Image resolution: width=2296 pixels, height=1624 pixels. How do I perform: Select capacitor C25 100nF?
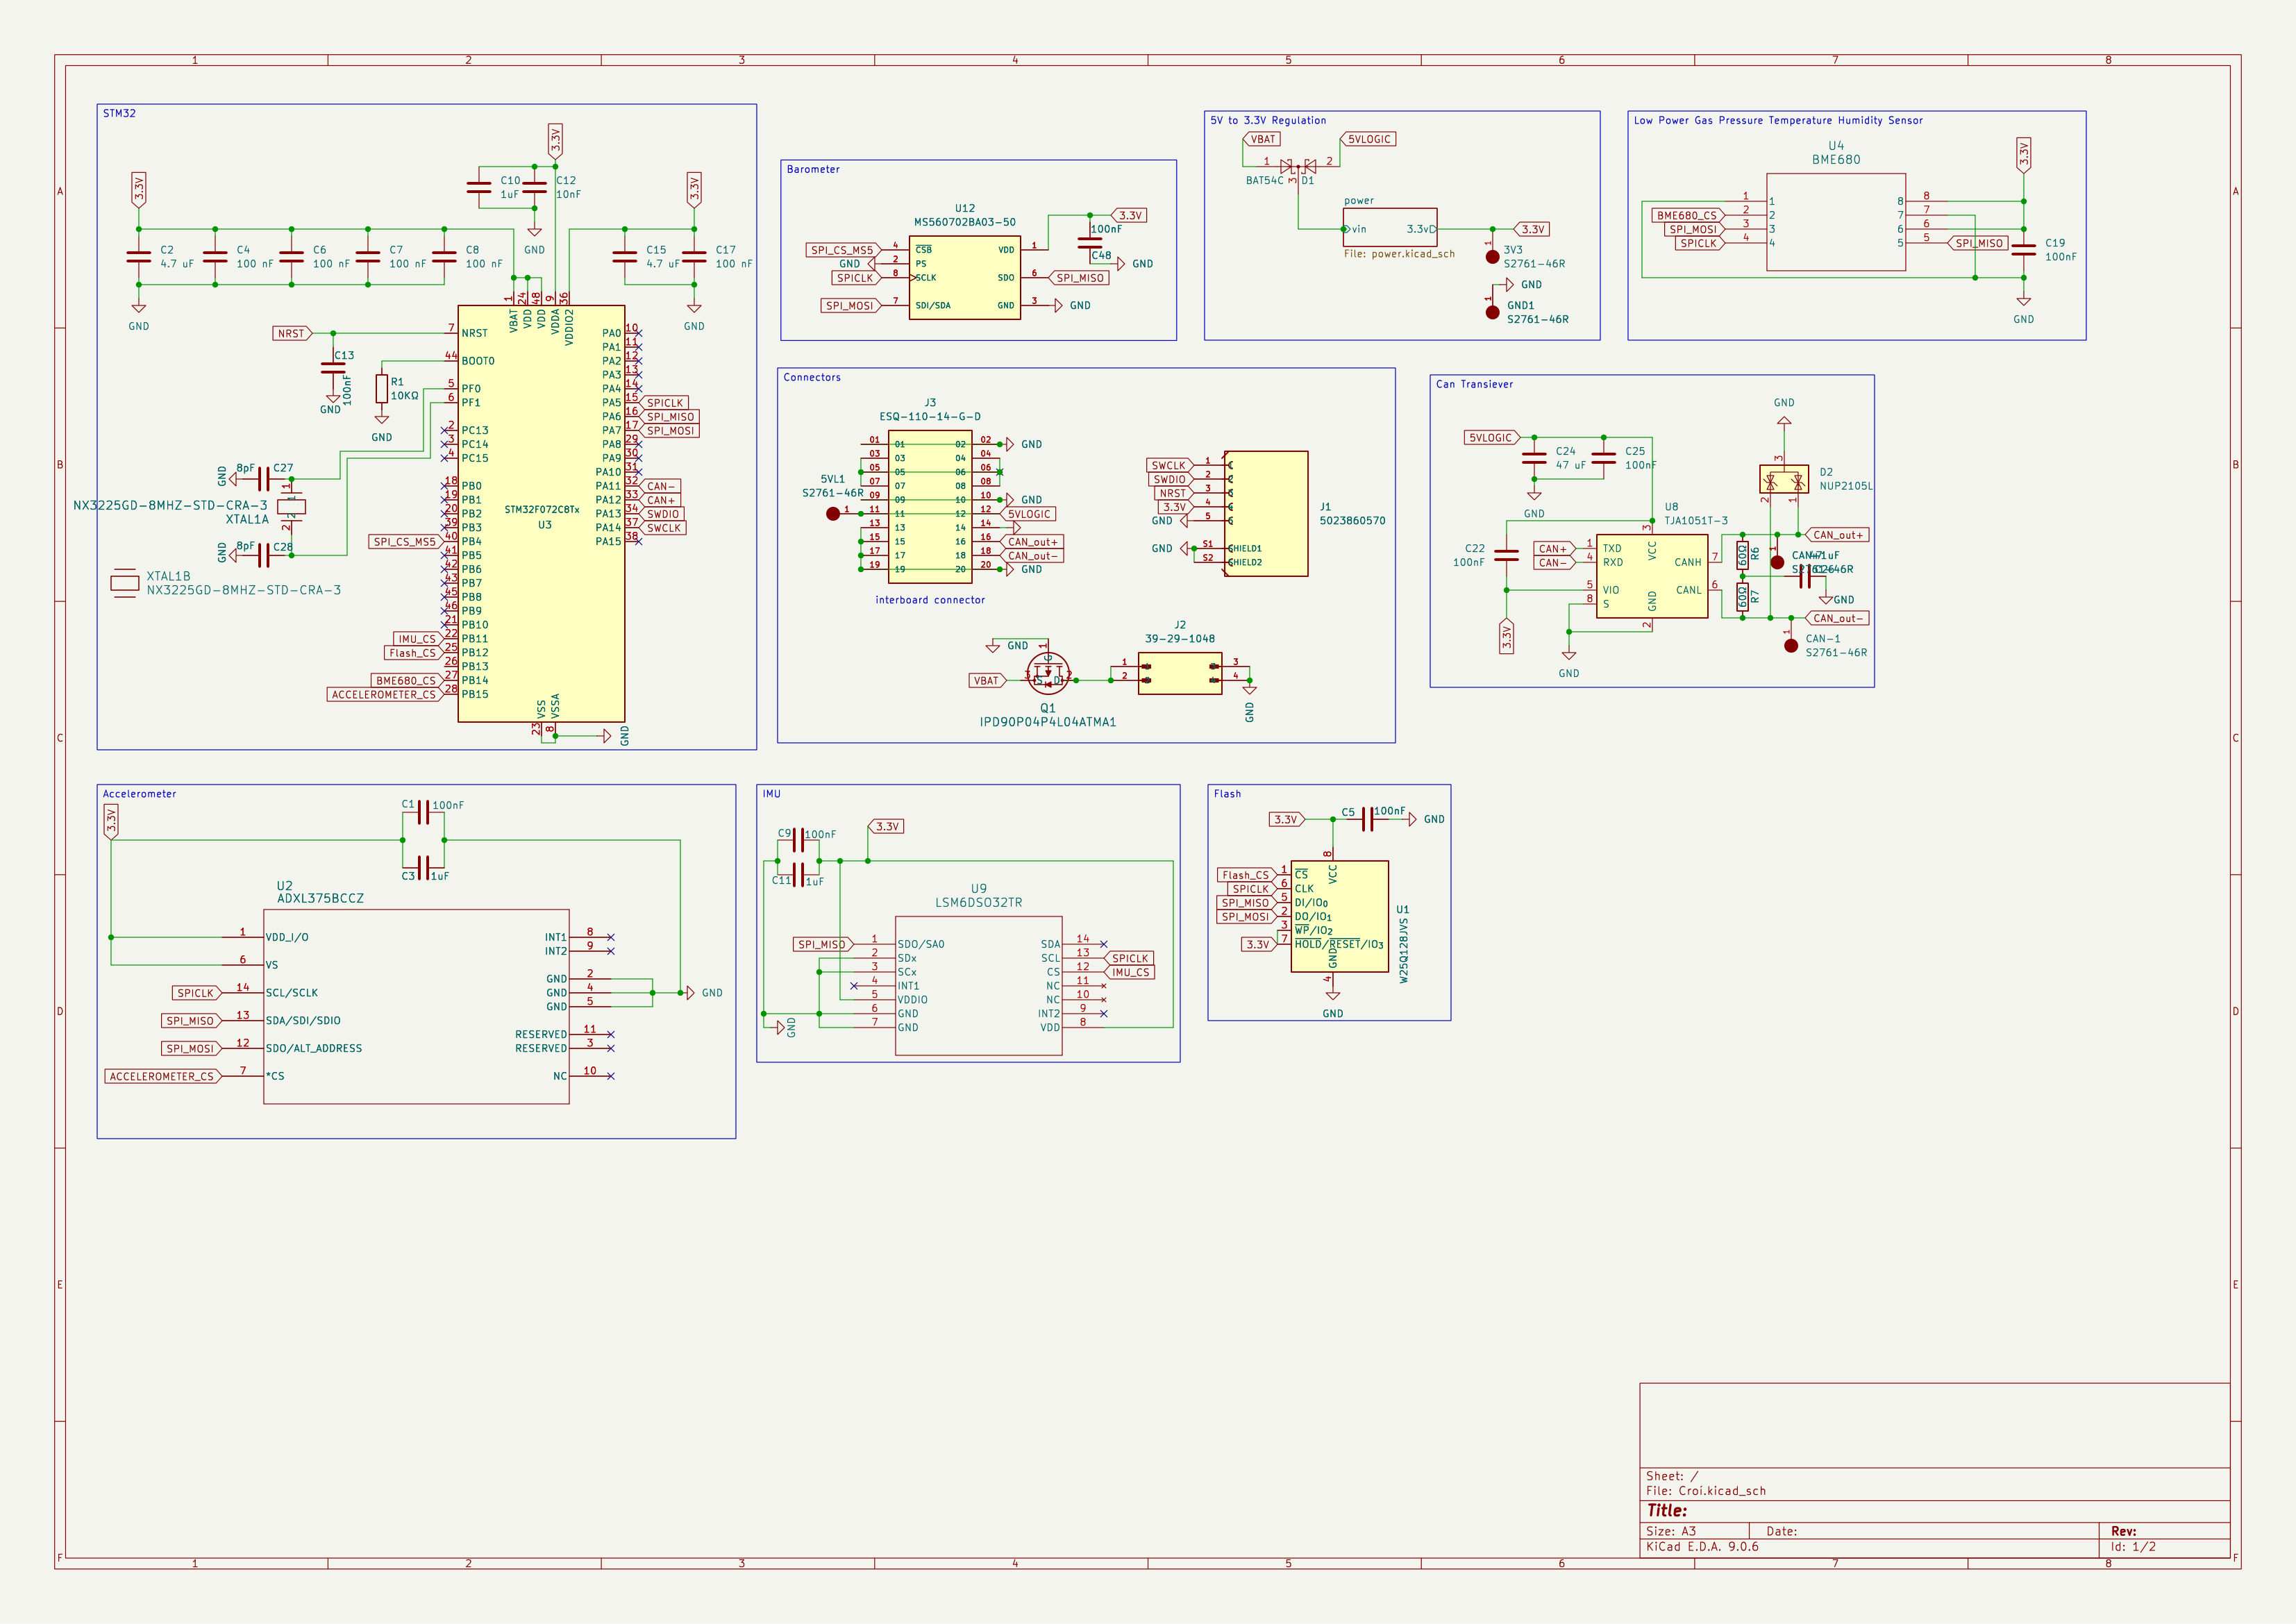point(1603,458)
